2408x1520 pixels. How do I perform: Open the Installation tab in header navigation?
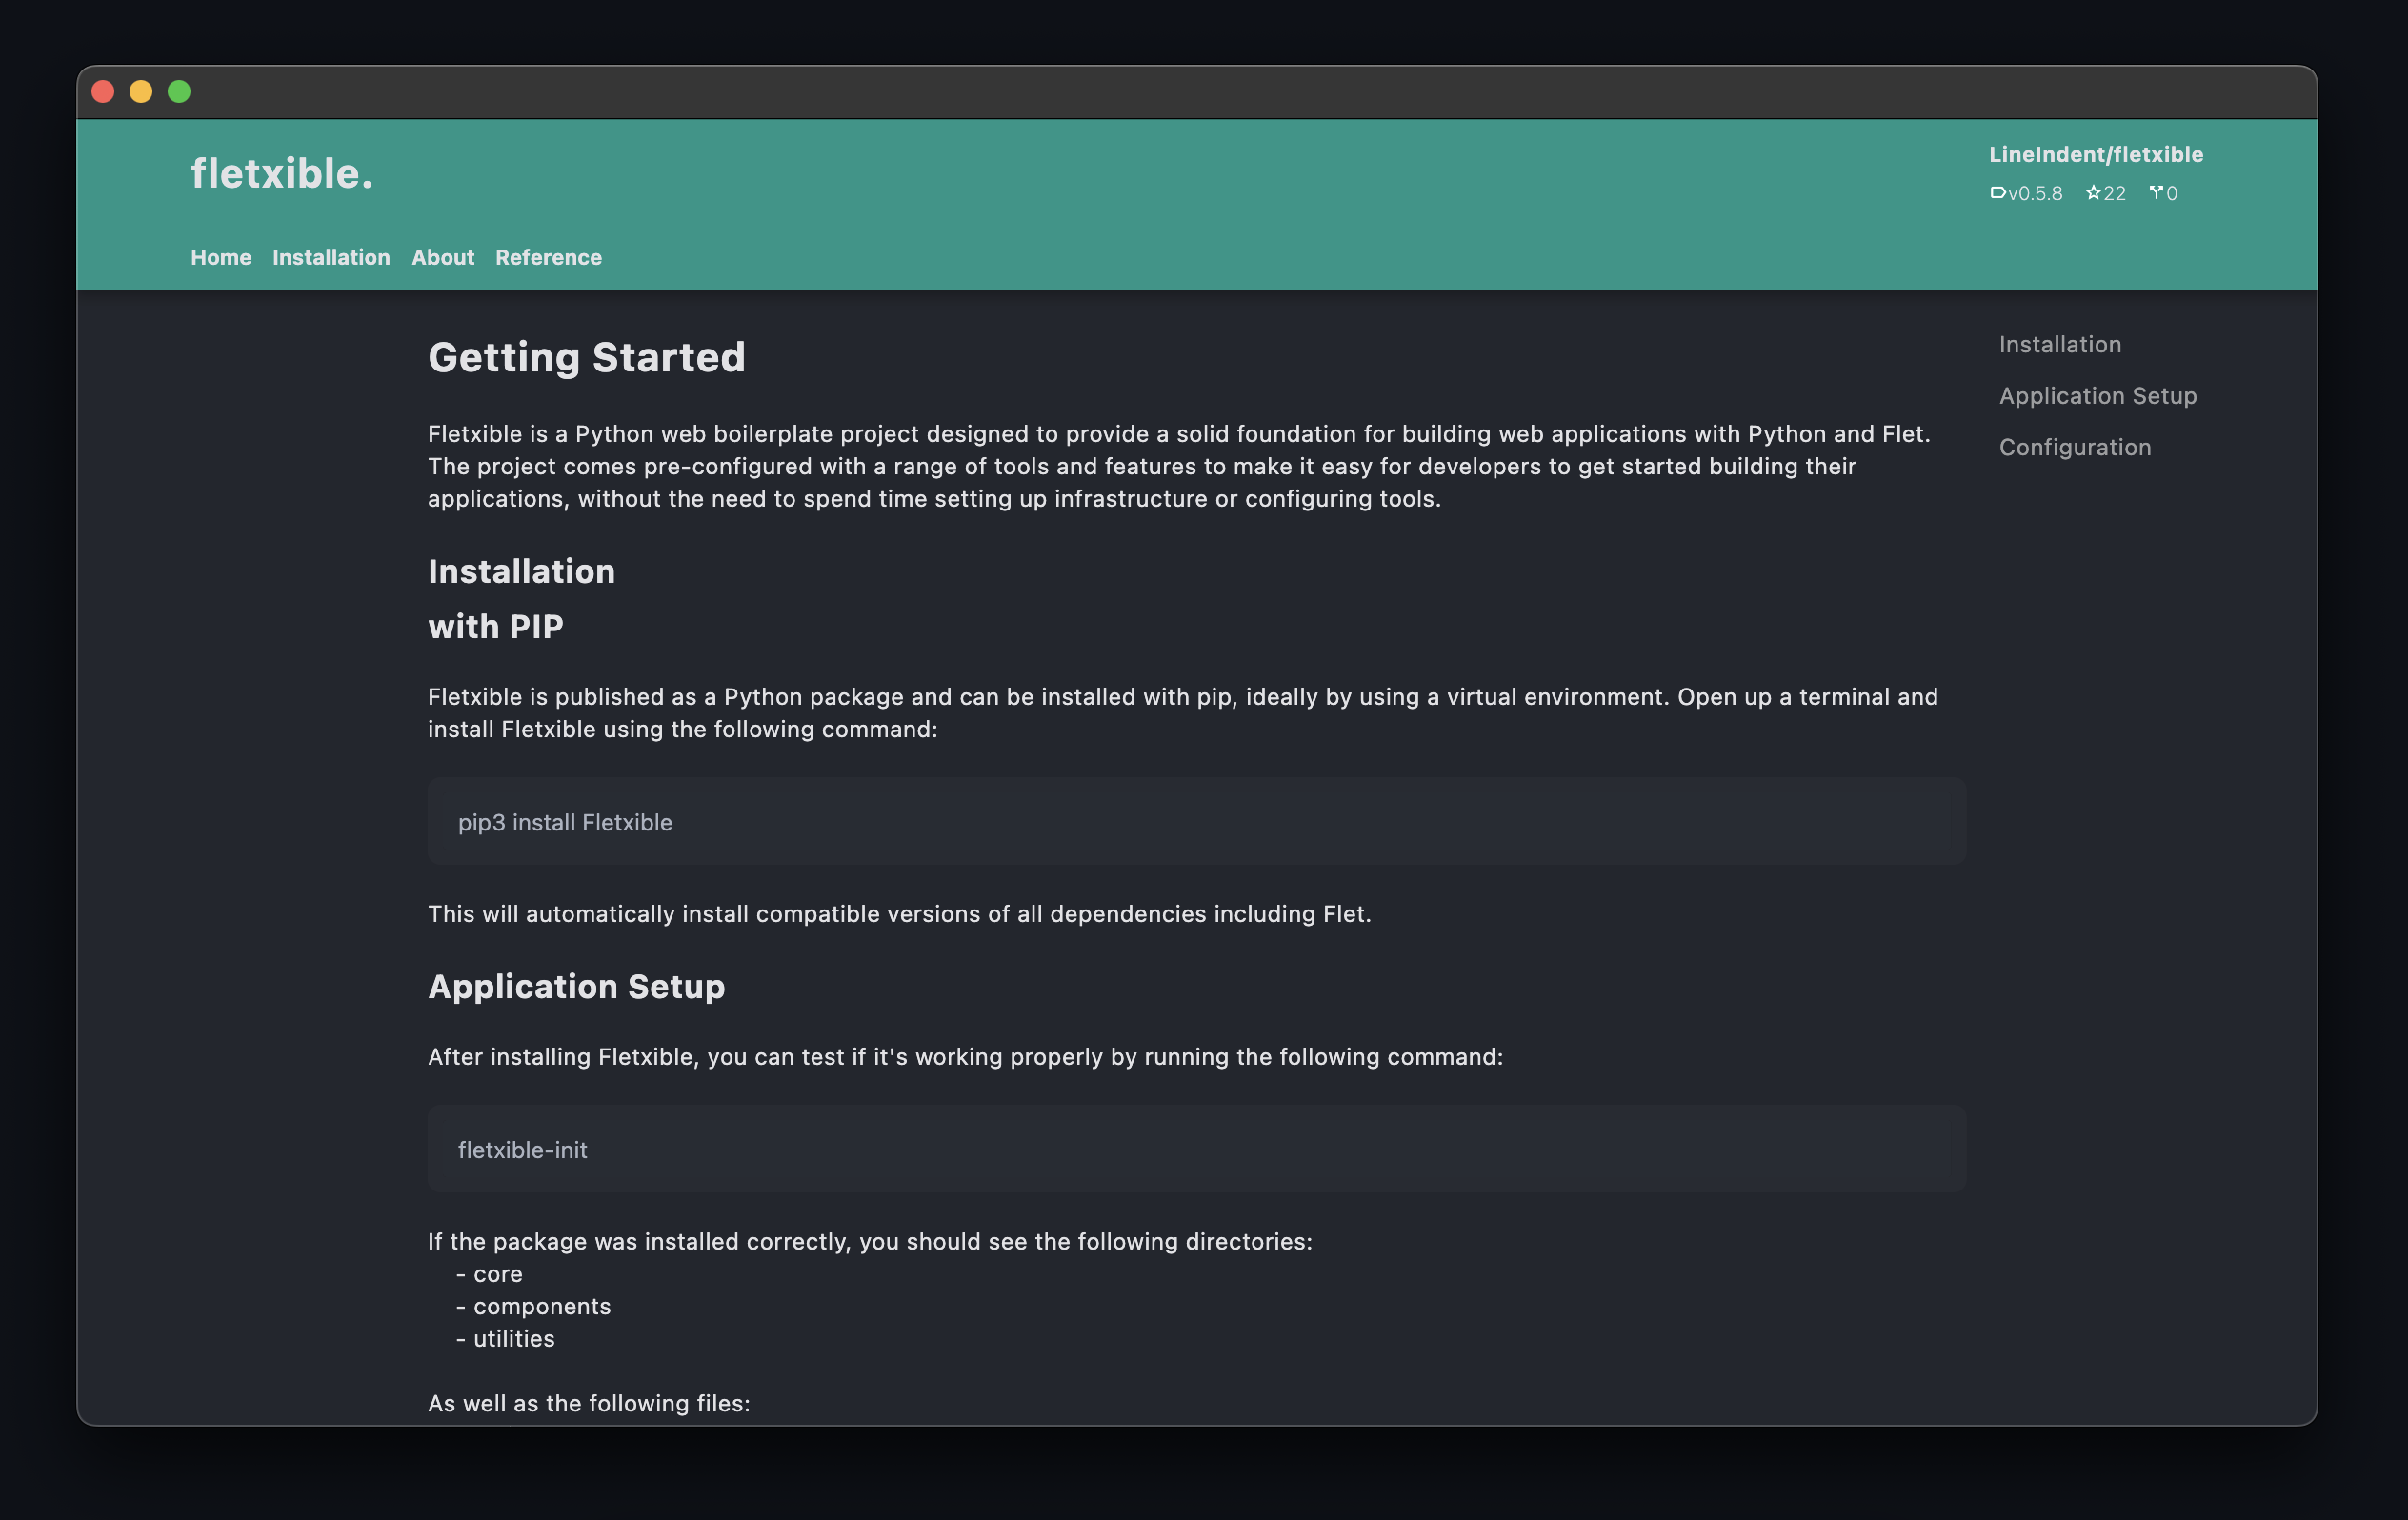click(331, 257)
